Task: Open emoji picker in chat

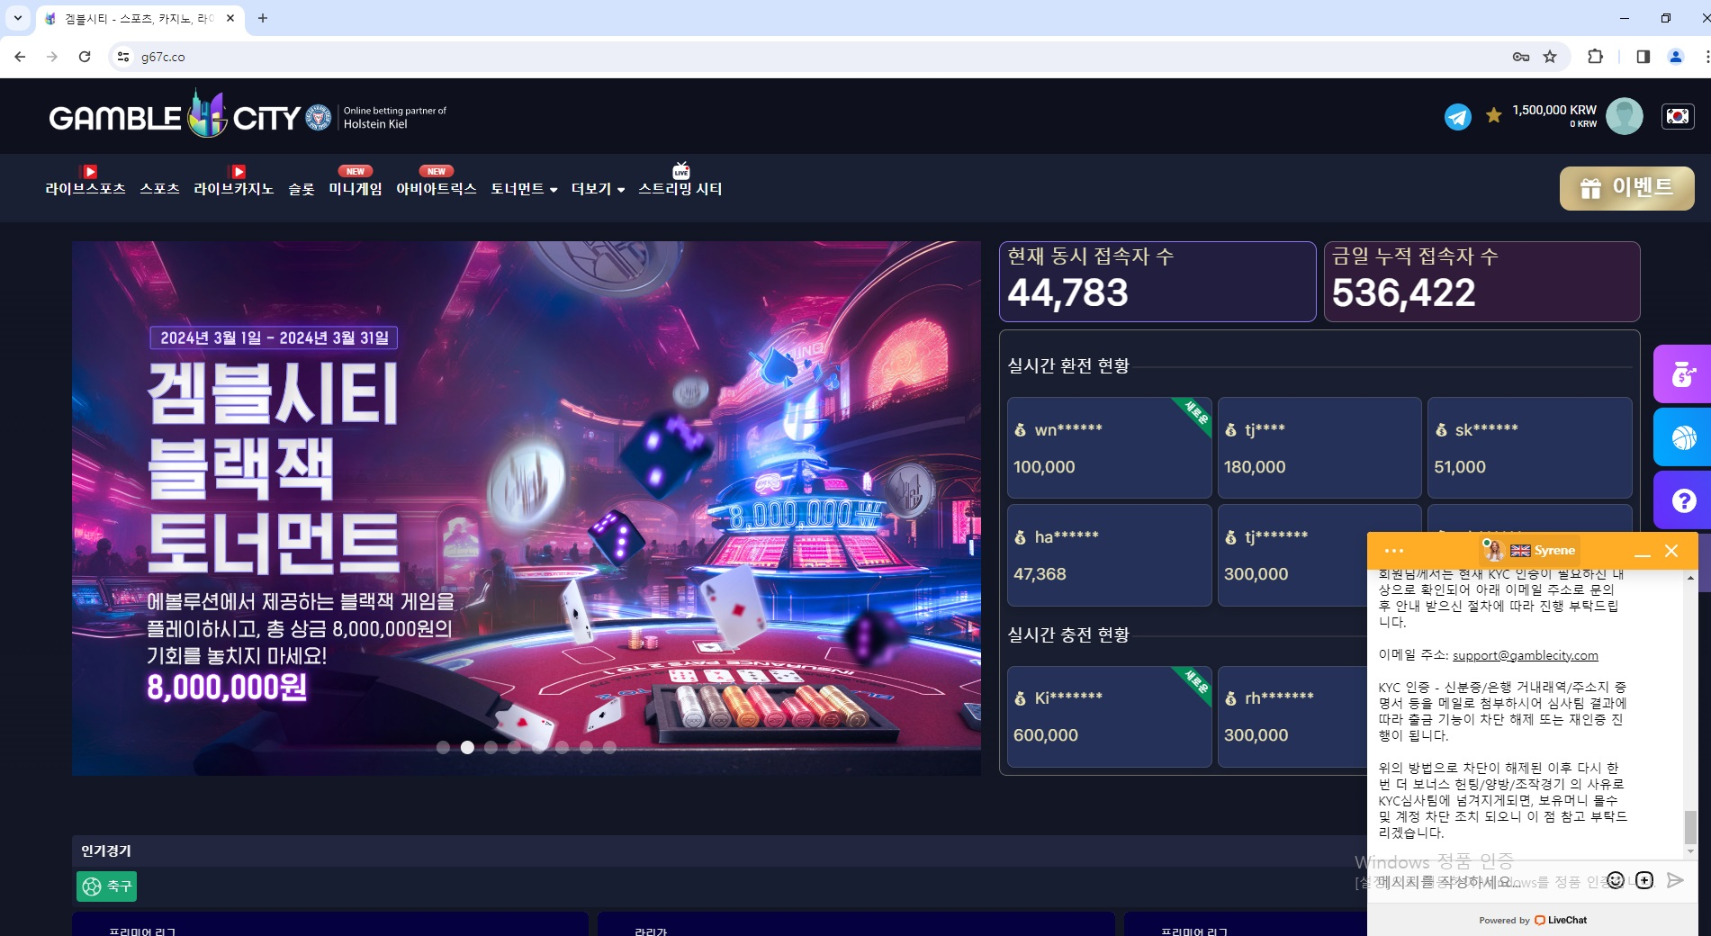Action: pos(1616,880)
